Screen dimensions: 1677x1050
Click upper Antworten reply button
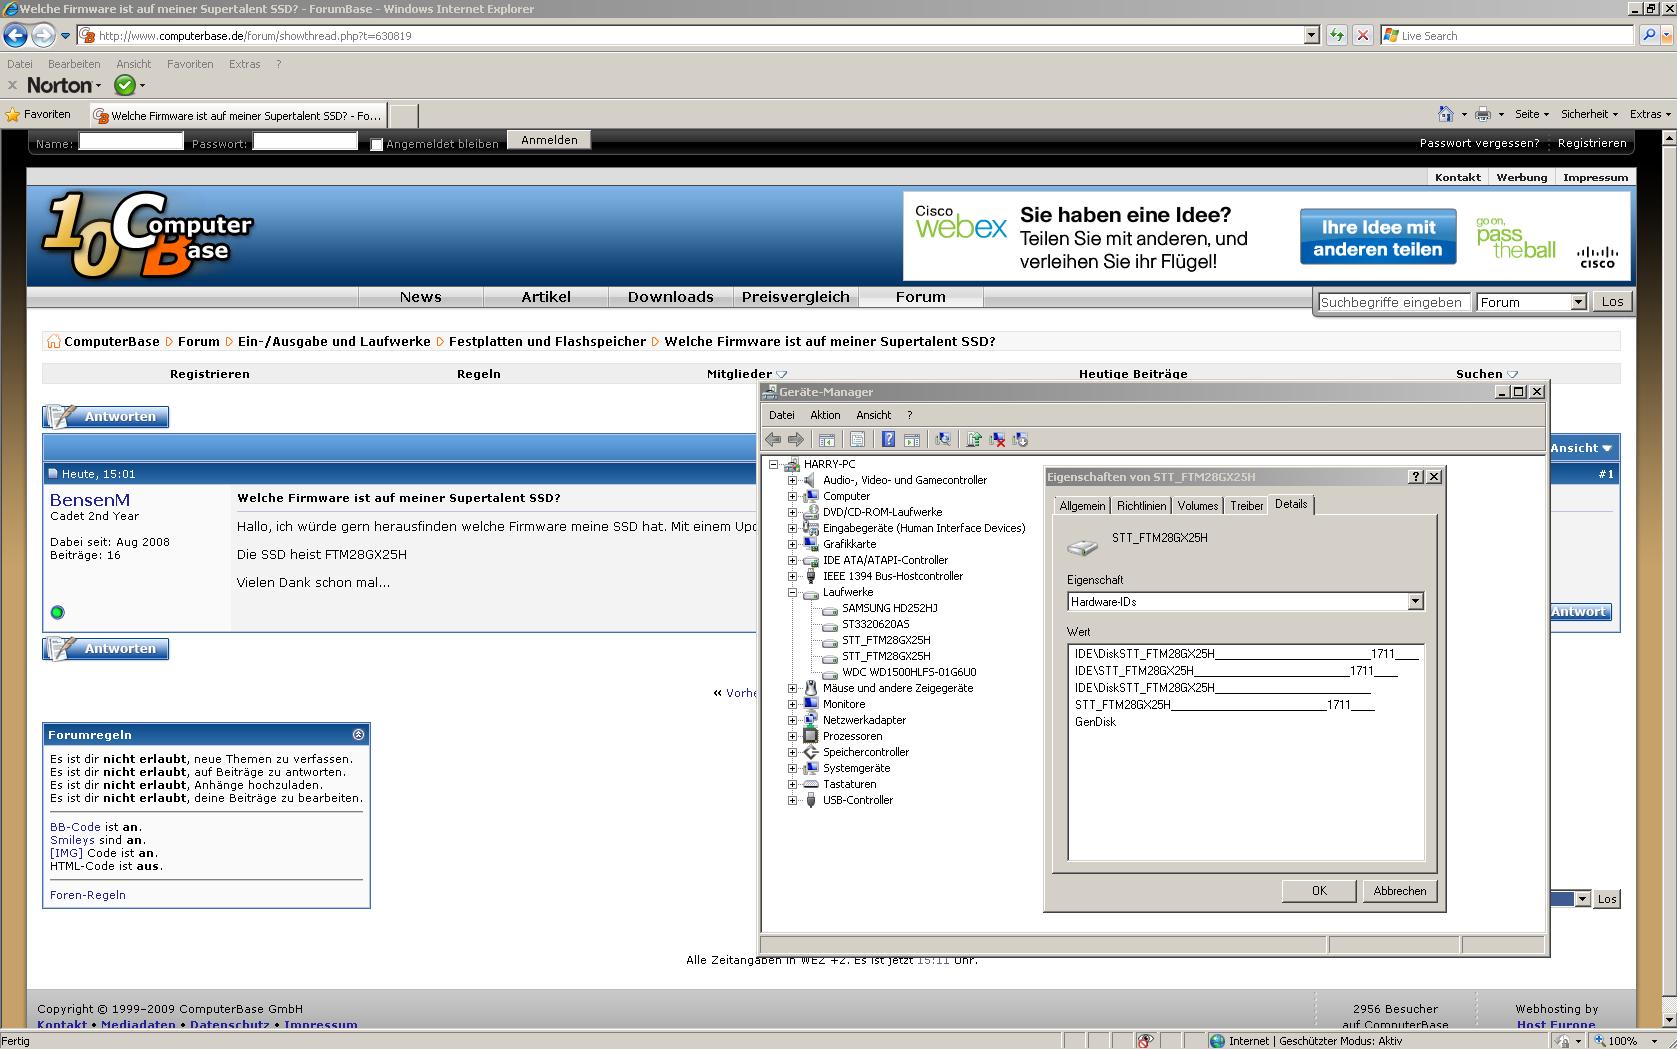(x=106, y=417)
